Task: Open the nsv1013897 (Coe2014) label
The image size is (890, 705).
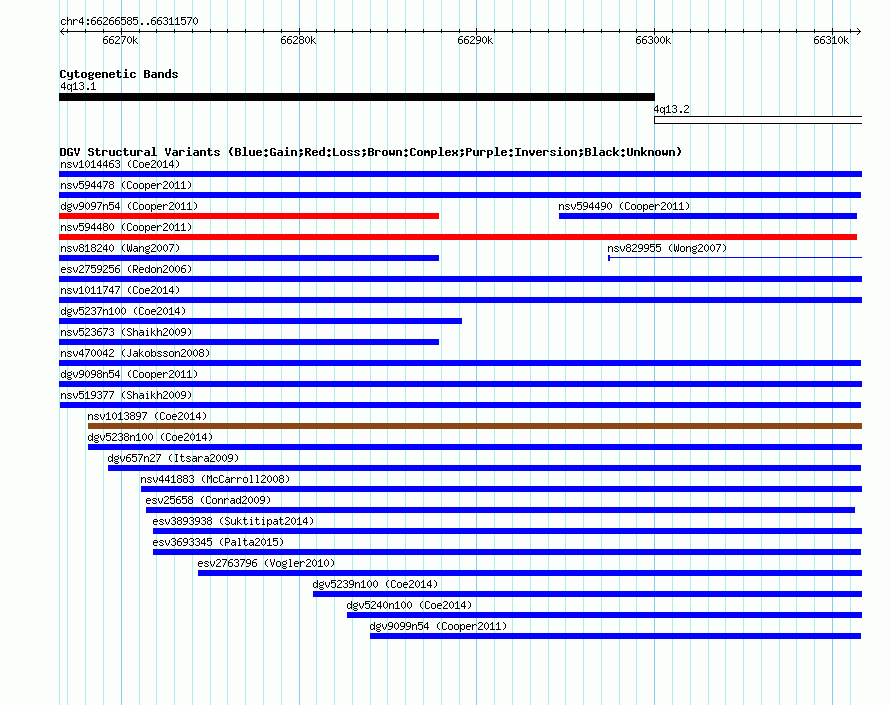Action: (147, 416)
